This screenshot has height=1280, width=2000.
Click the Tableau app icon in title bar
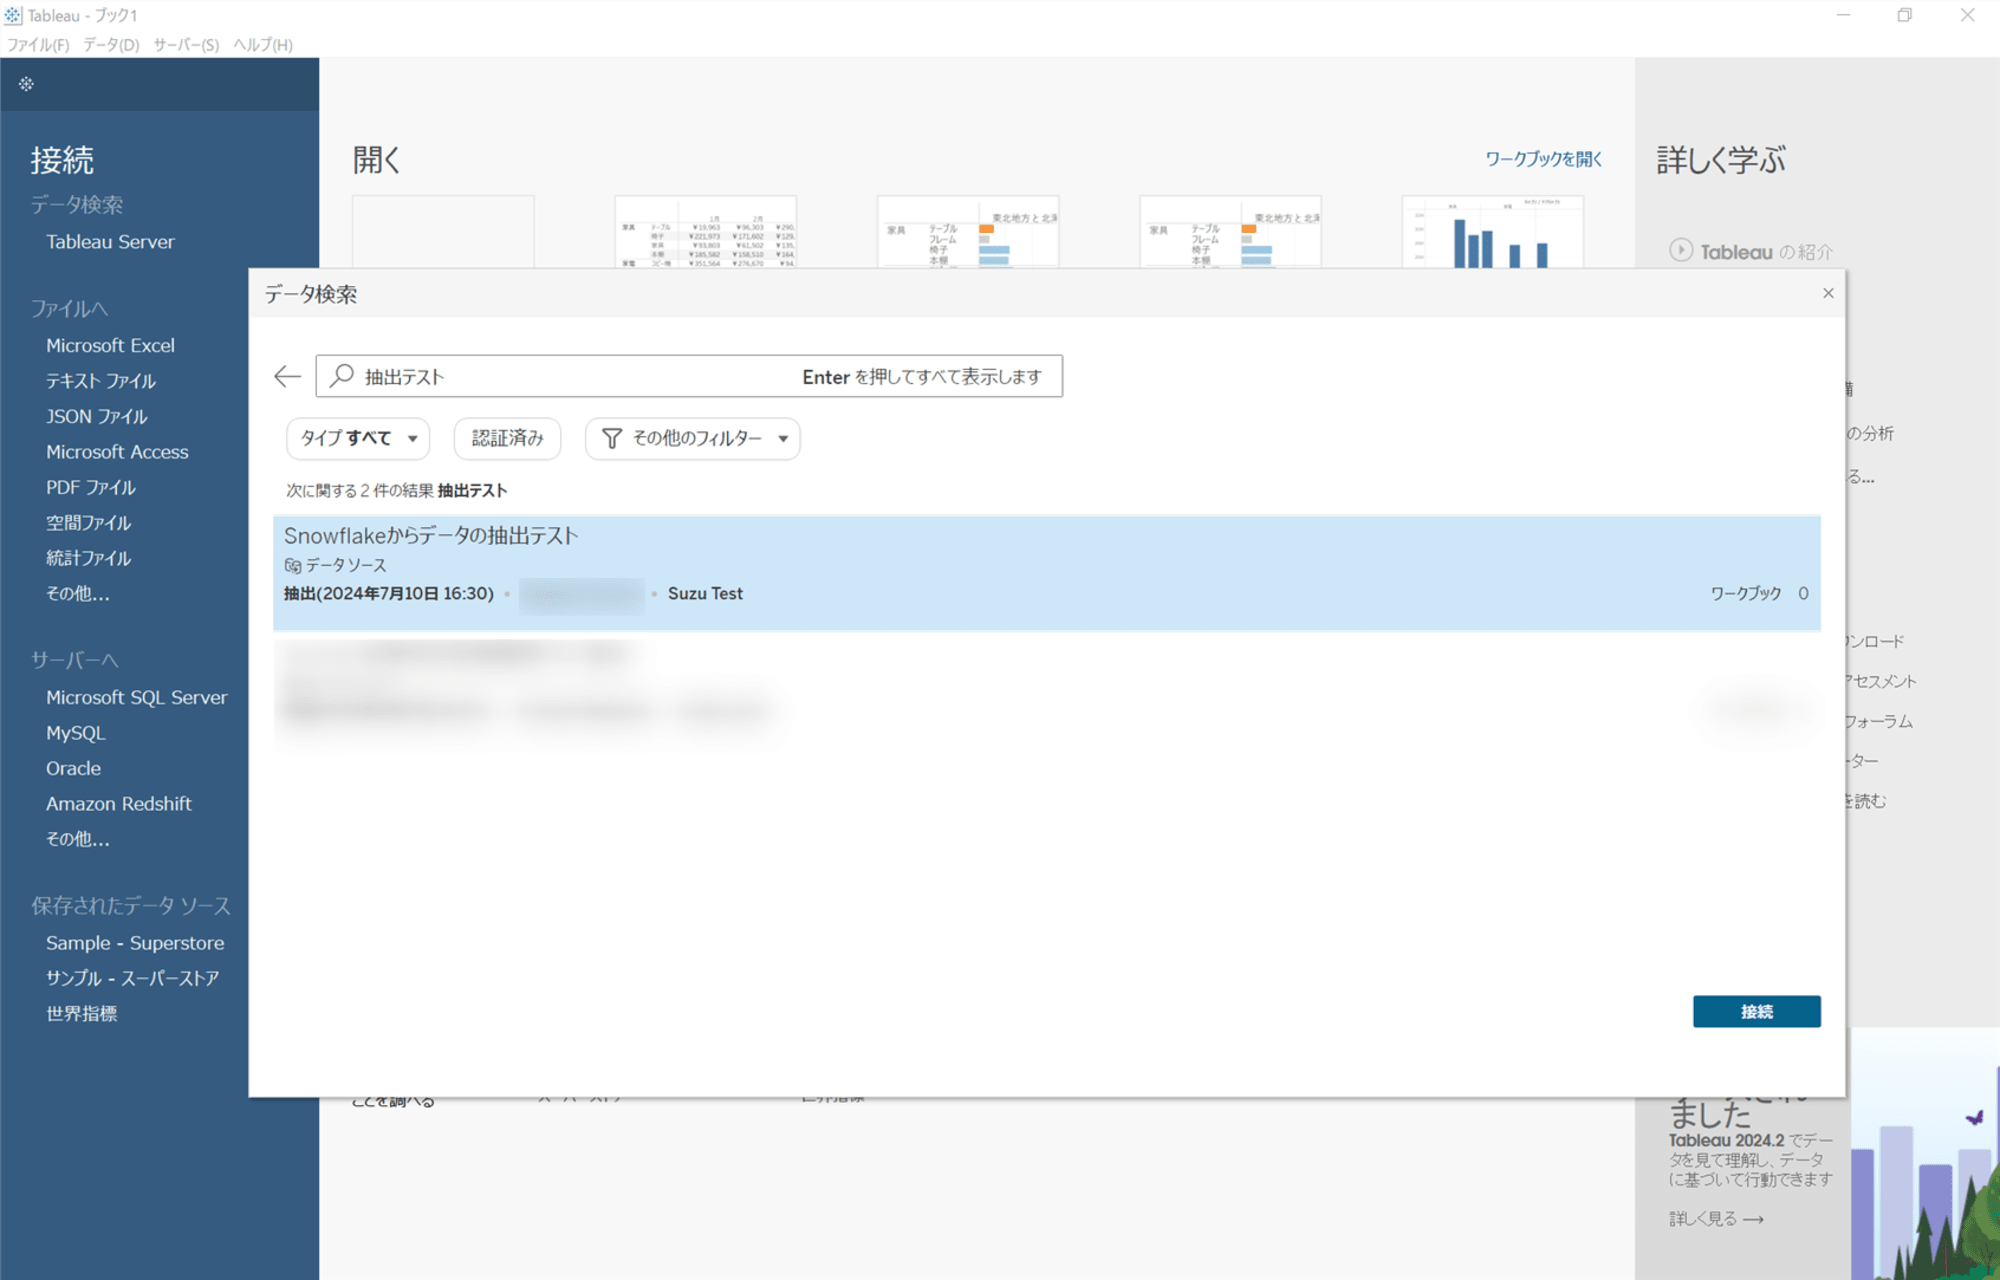point(12,15)
